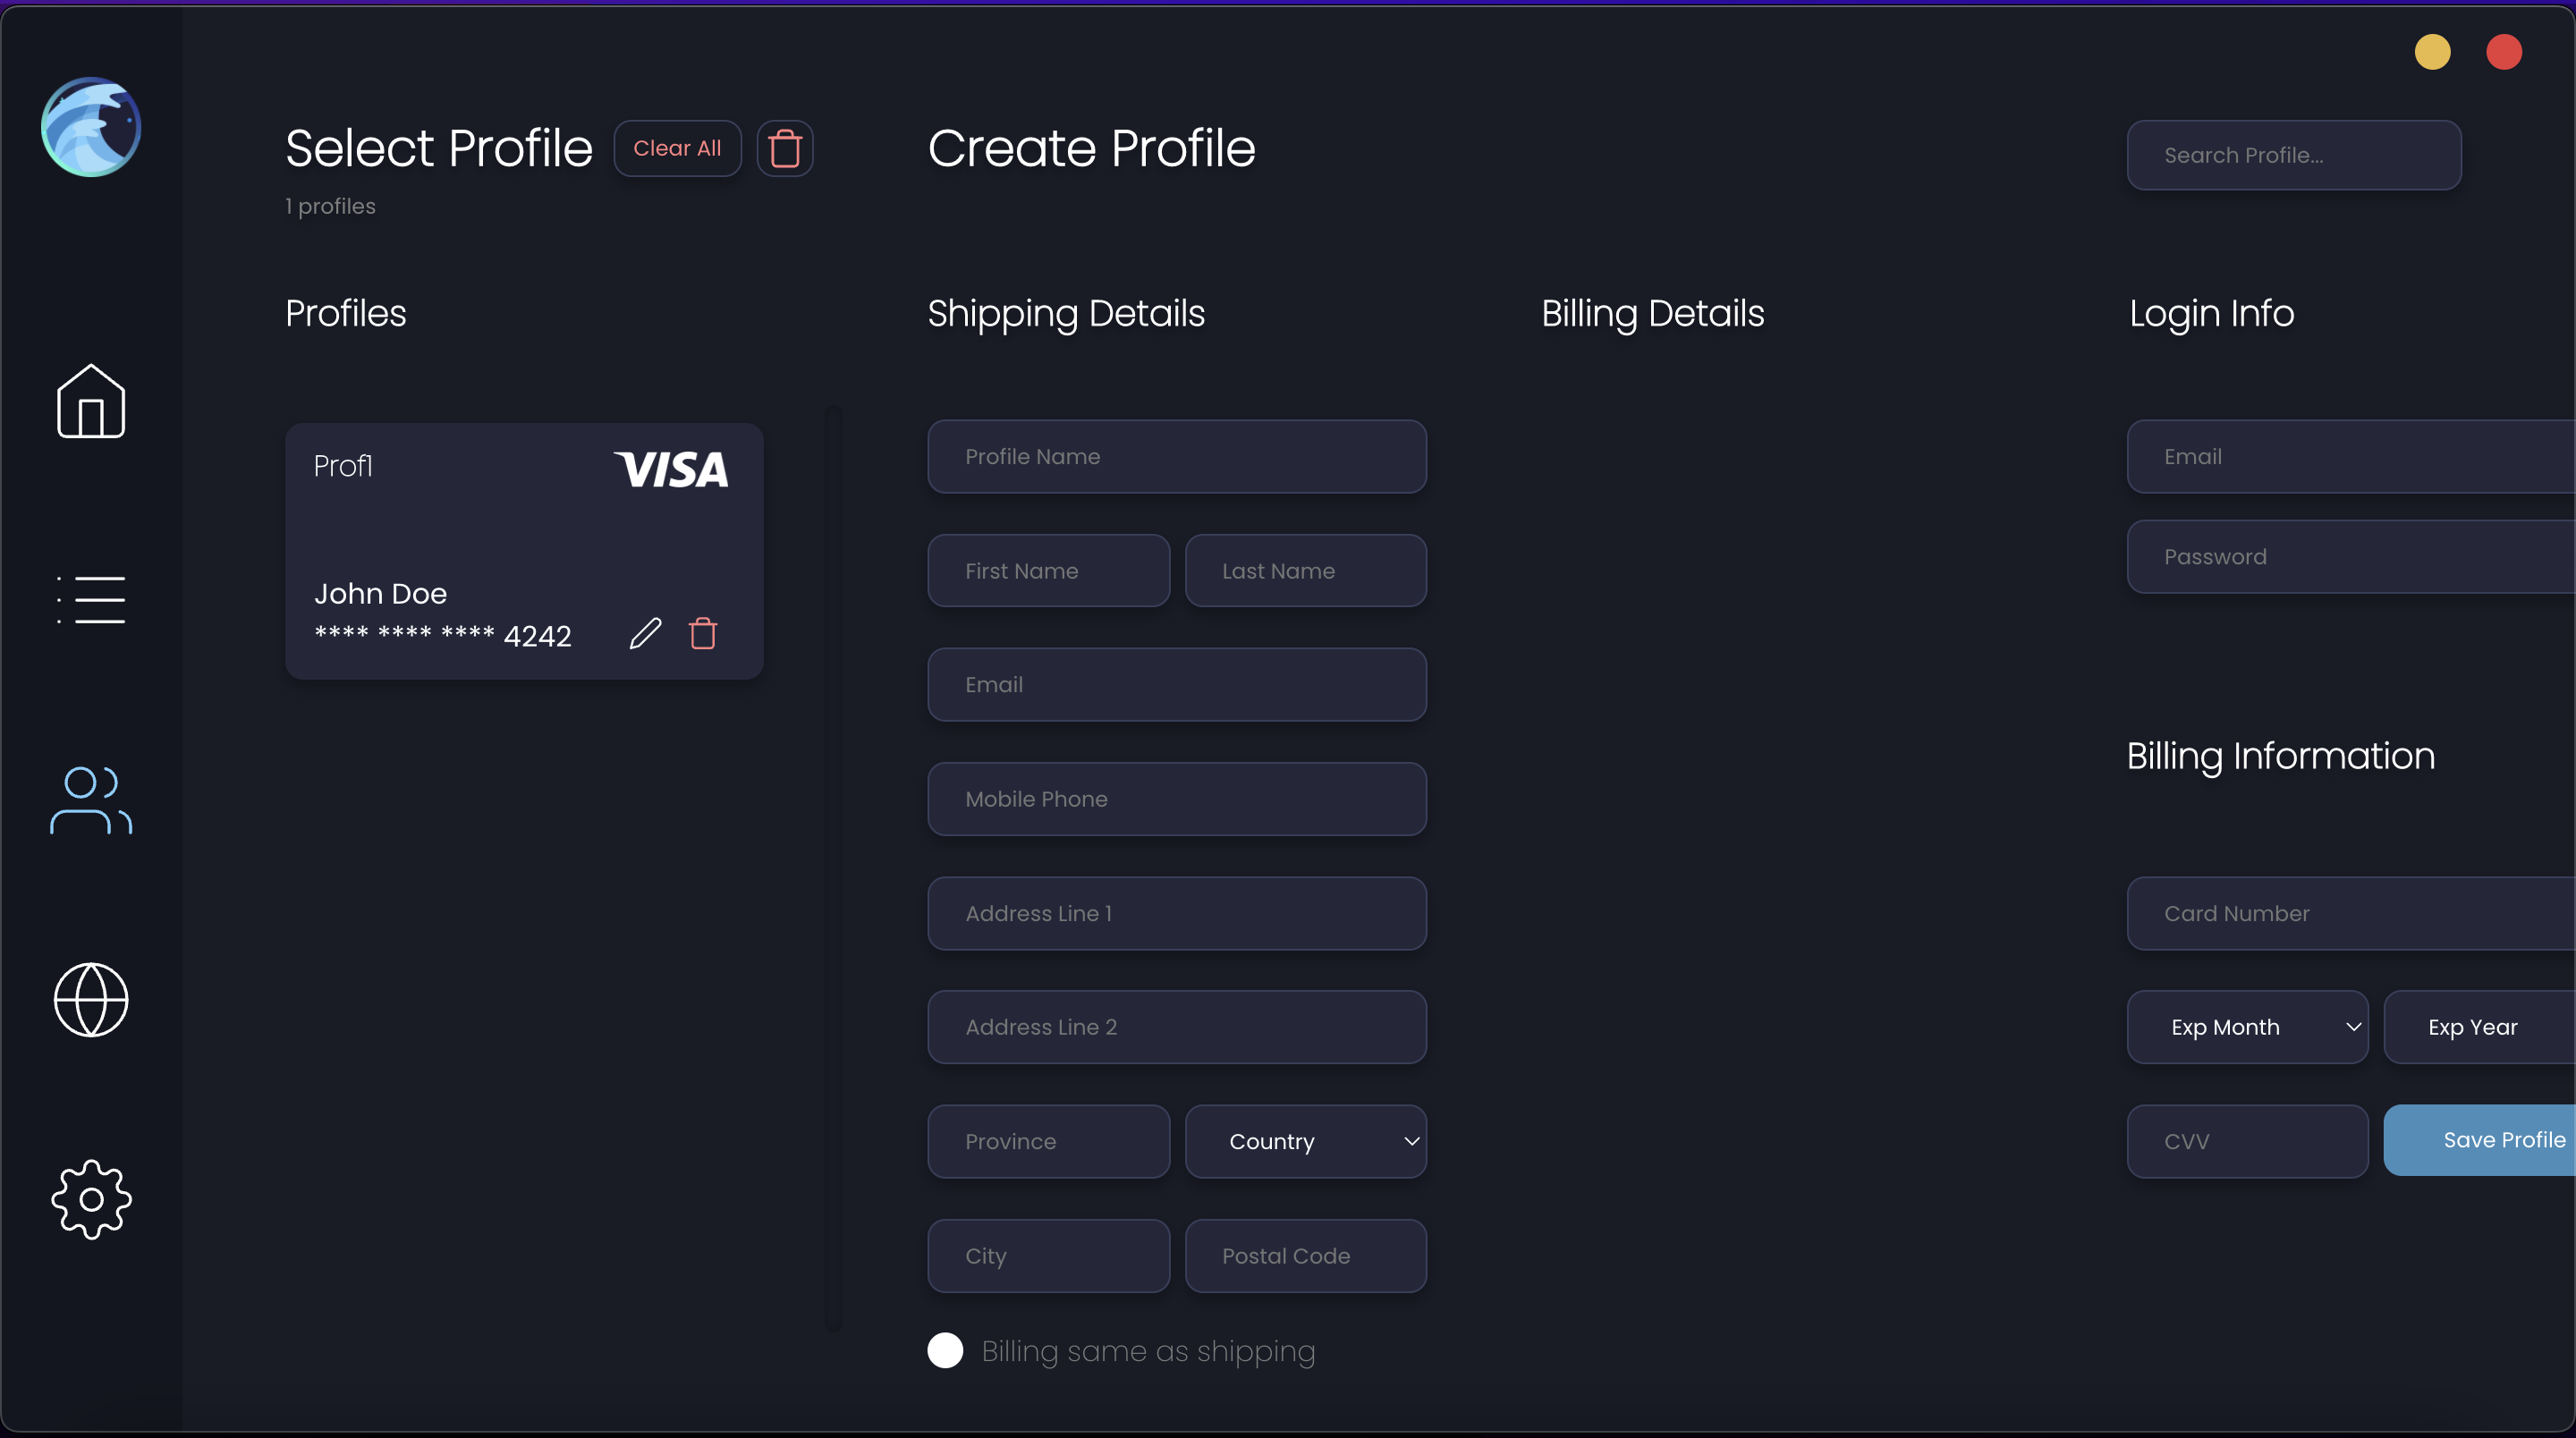Focus the Search Profile field

coord(2294,155)
